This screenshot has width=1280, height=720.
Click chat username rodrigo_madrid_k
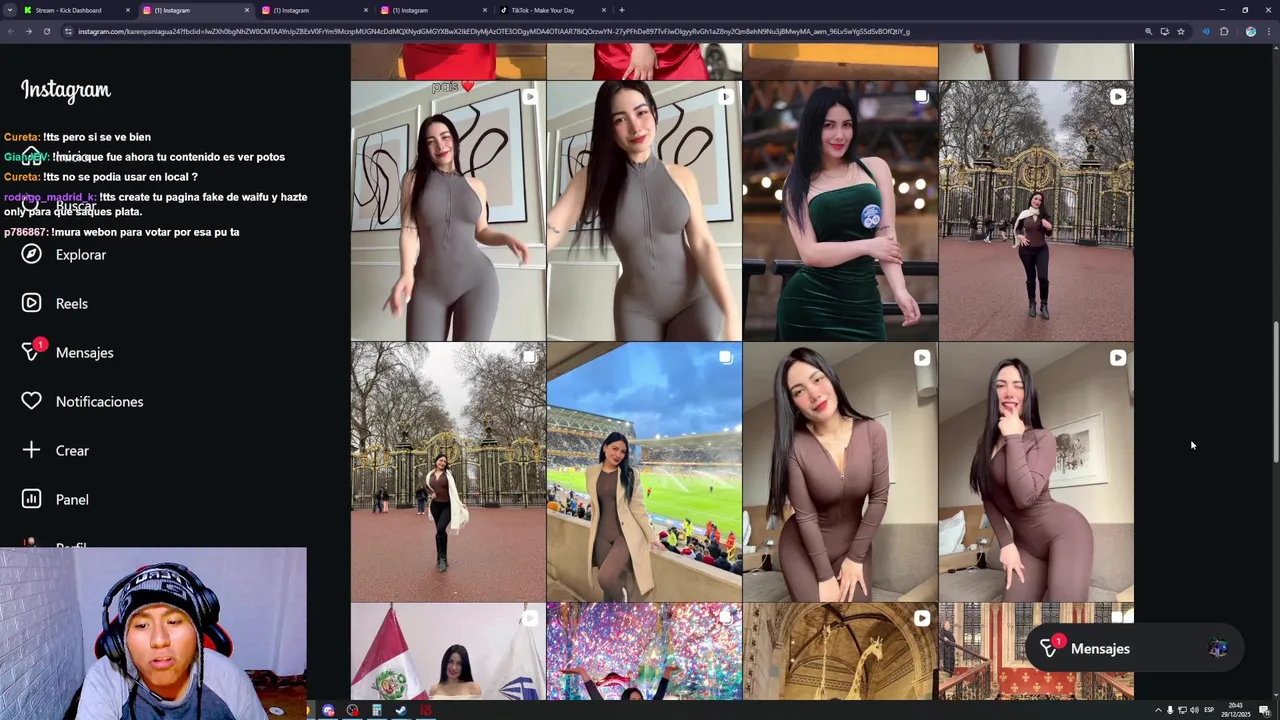tap(50, 197)
